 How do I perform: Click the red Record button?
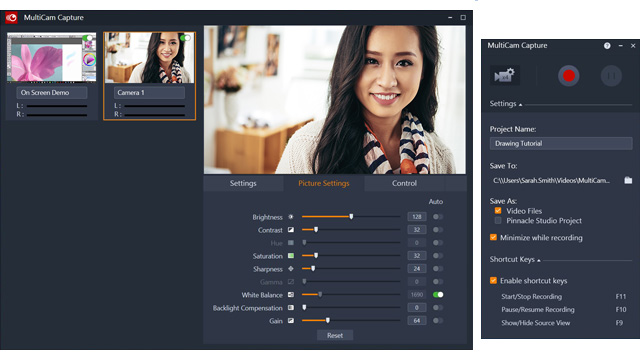click(x=569, y=76)
